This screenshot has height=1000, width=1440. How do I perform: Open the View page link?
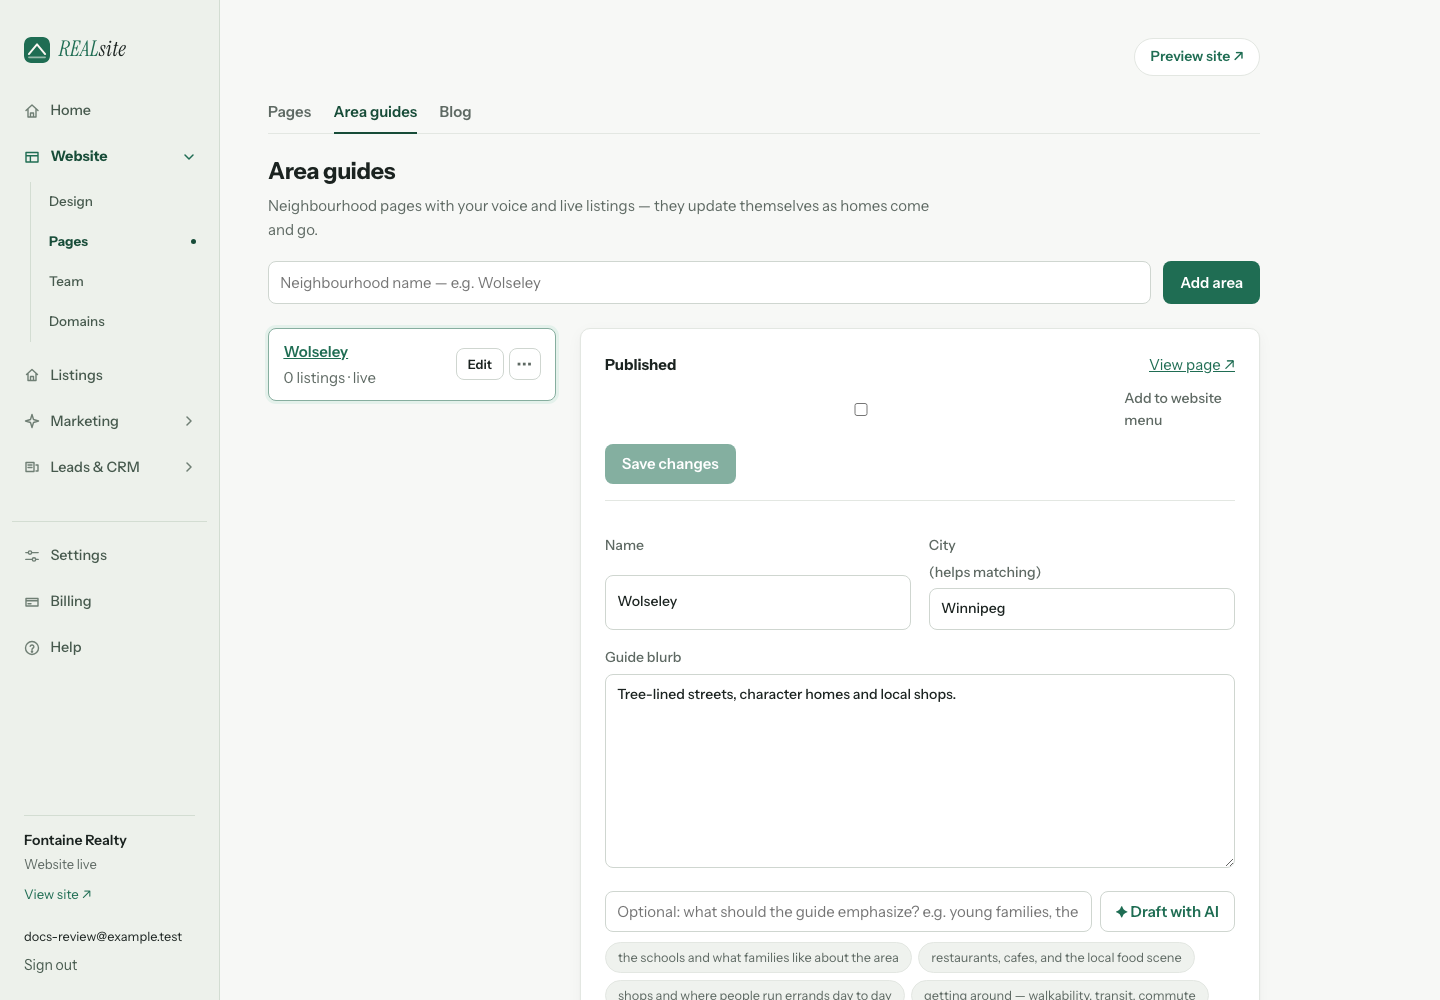pyautogui.click(x=1192, y=365)
